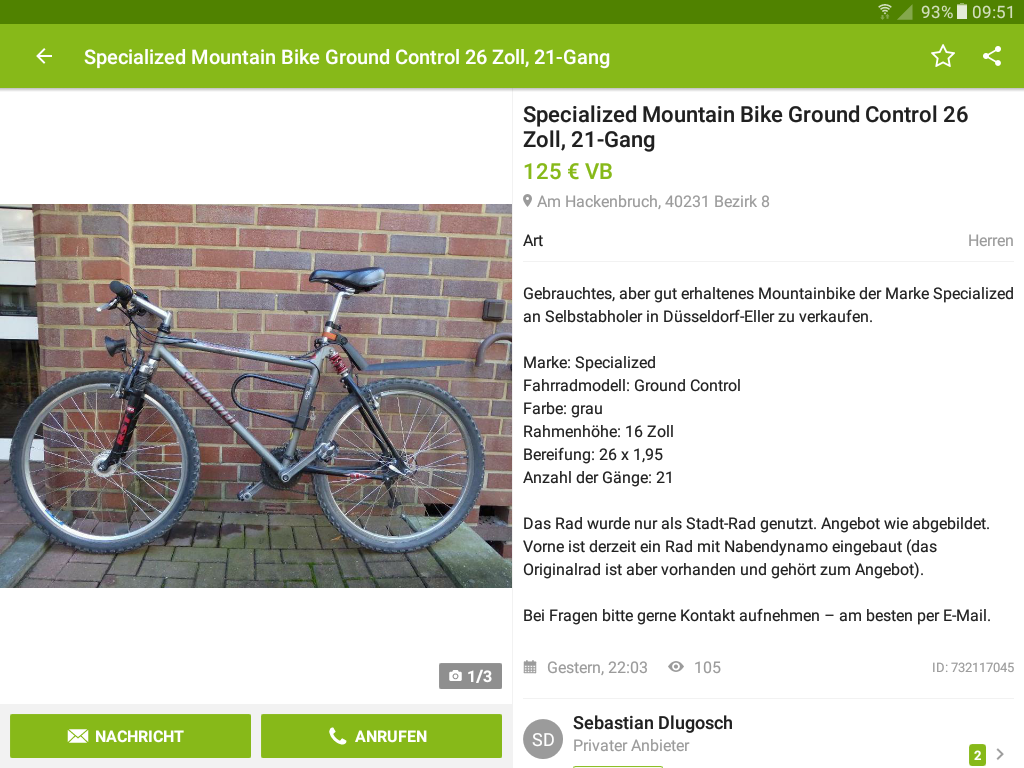Open seller Sebastian Dlugosch's profile

(x=653, y=723)
